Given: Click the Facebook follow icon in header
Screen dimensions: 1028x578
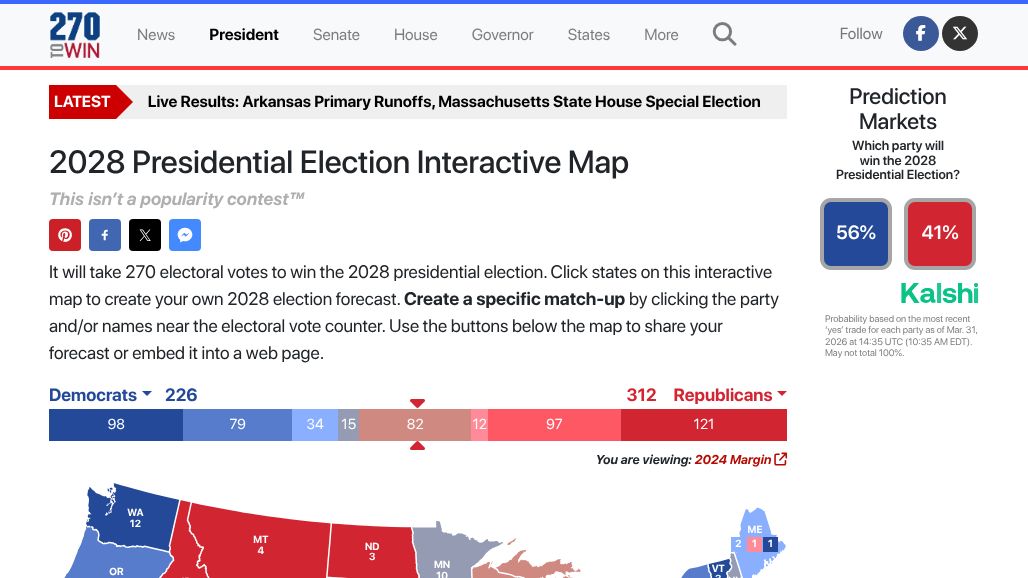Looking at the screenshot, I should [x=920, y=34].
